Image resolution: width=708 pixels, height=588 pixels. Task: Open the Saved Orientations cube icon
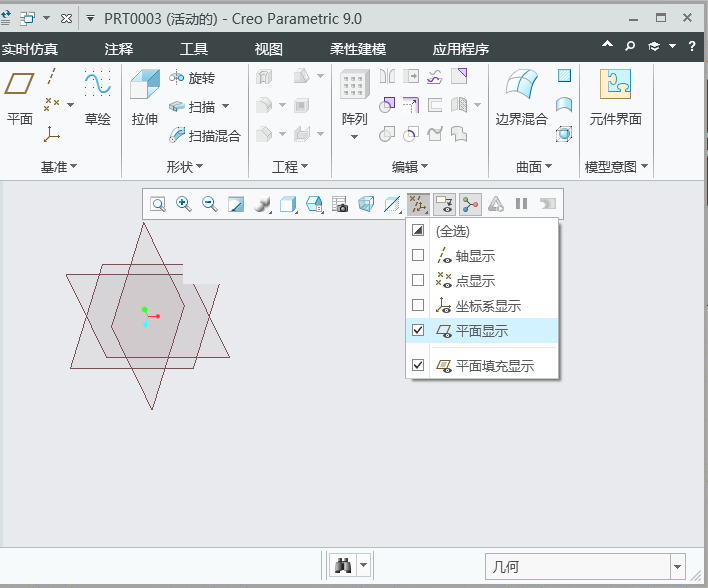pyautogui.click(x=314, y=204)
